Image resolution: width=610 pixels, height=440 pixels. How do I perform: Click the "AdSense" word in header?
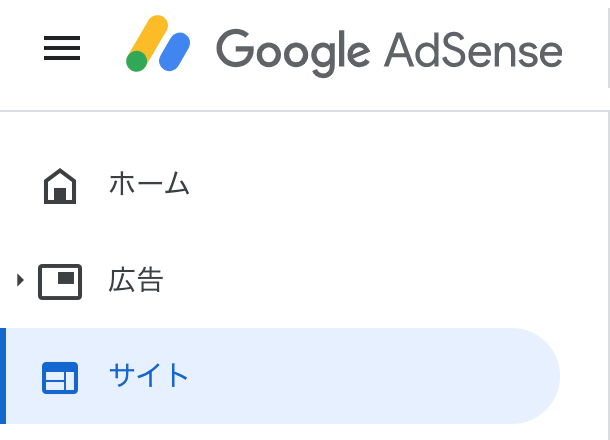tap(473, 51)
